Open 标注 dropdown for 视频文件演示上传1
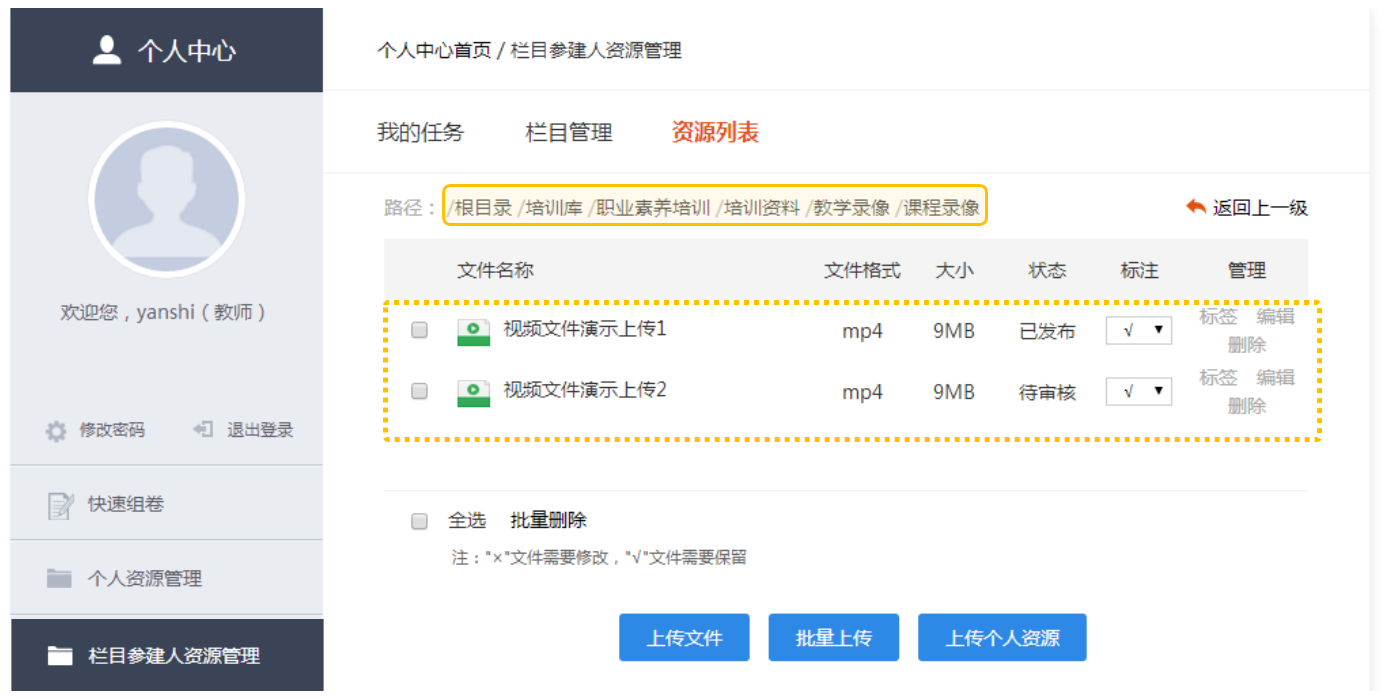 coord(1138,331)
